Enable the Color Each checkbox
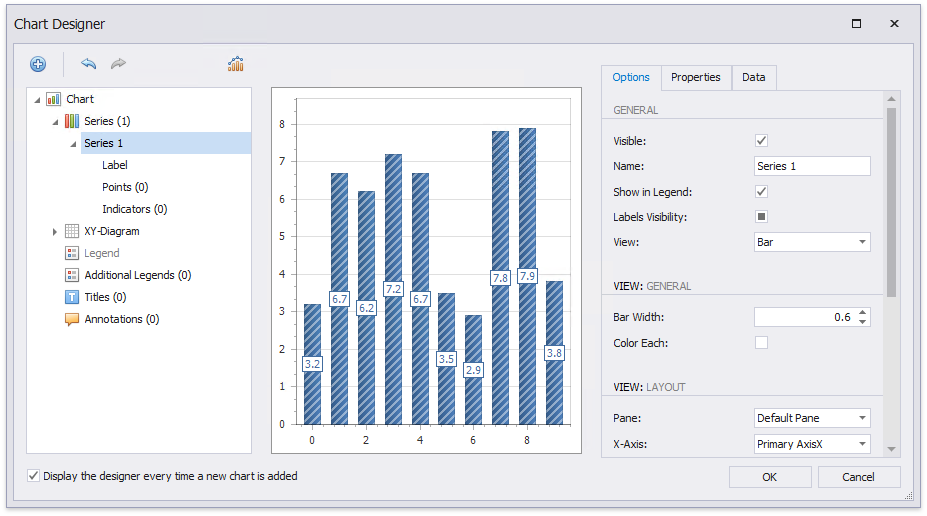The image size is (927, 516). (x=761, y=343)
